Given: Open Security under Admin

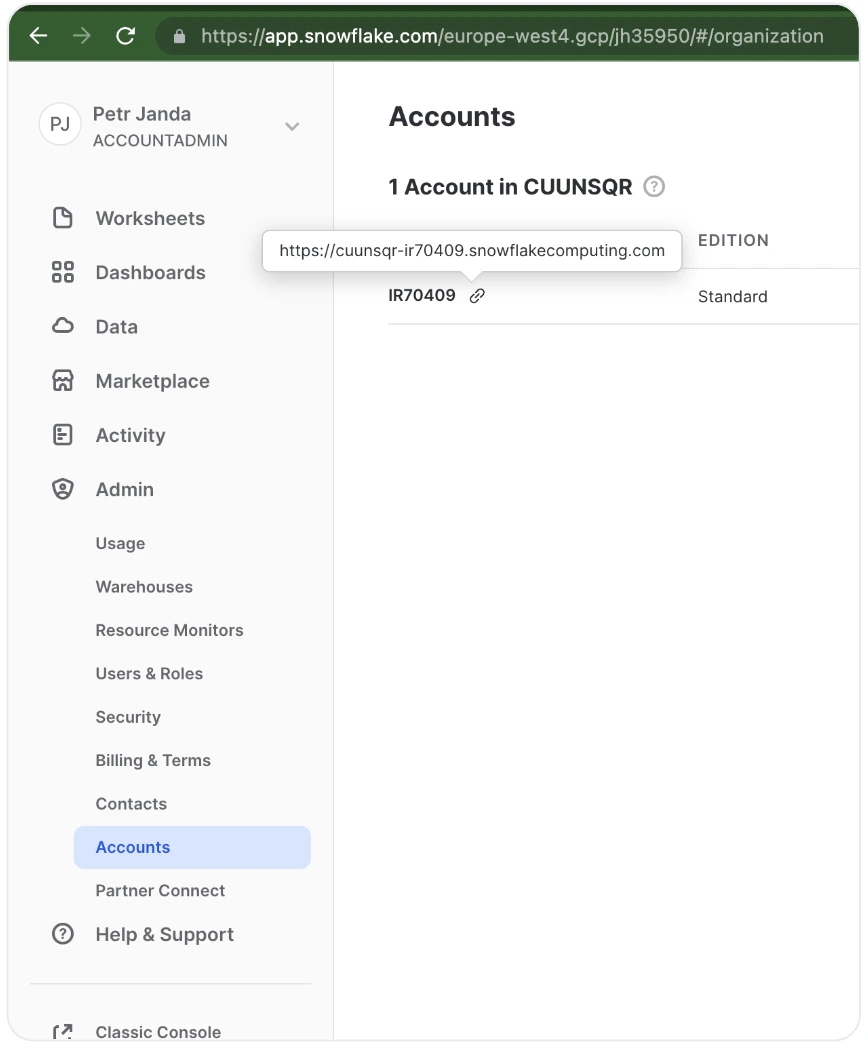Looking at the screenshot, I should pyautogui.click(x=128, y=717).
